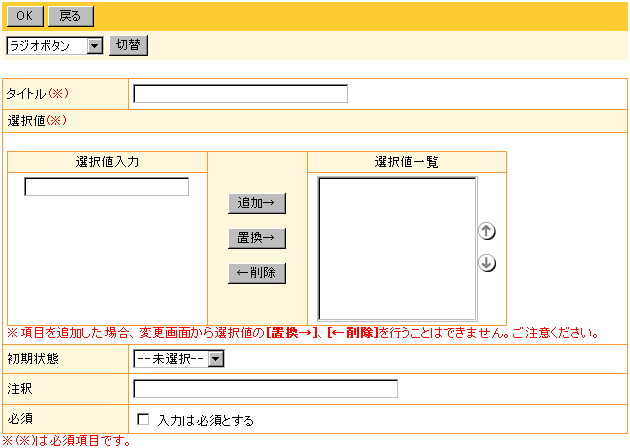The image size is (630, 448).
Task: Focus the タイトル text field
Action: coord(240,94)
